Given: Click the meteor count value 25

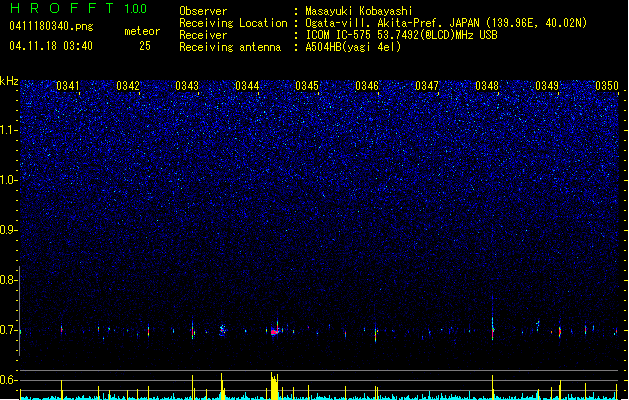Looking at the screenshot, I should click(x=145, y=46).
